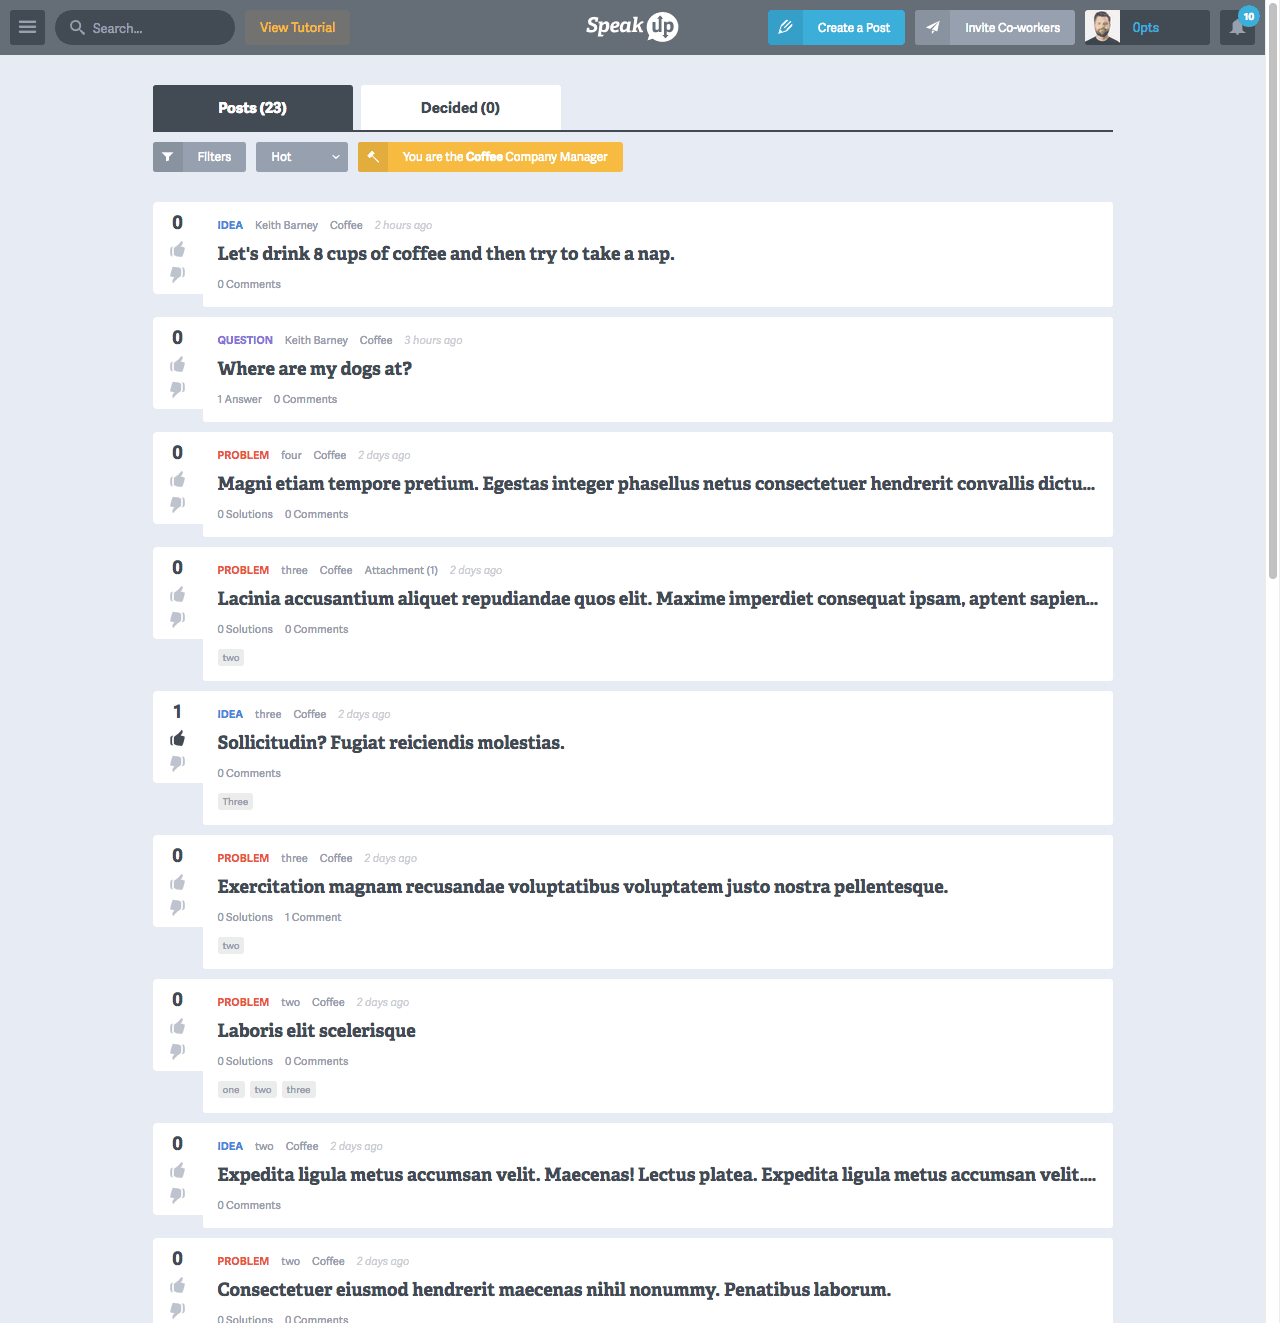
Task: Downvote the 'Where are my dogs at?' post
Action: pos(178,389)
